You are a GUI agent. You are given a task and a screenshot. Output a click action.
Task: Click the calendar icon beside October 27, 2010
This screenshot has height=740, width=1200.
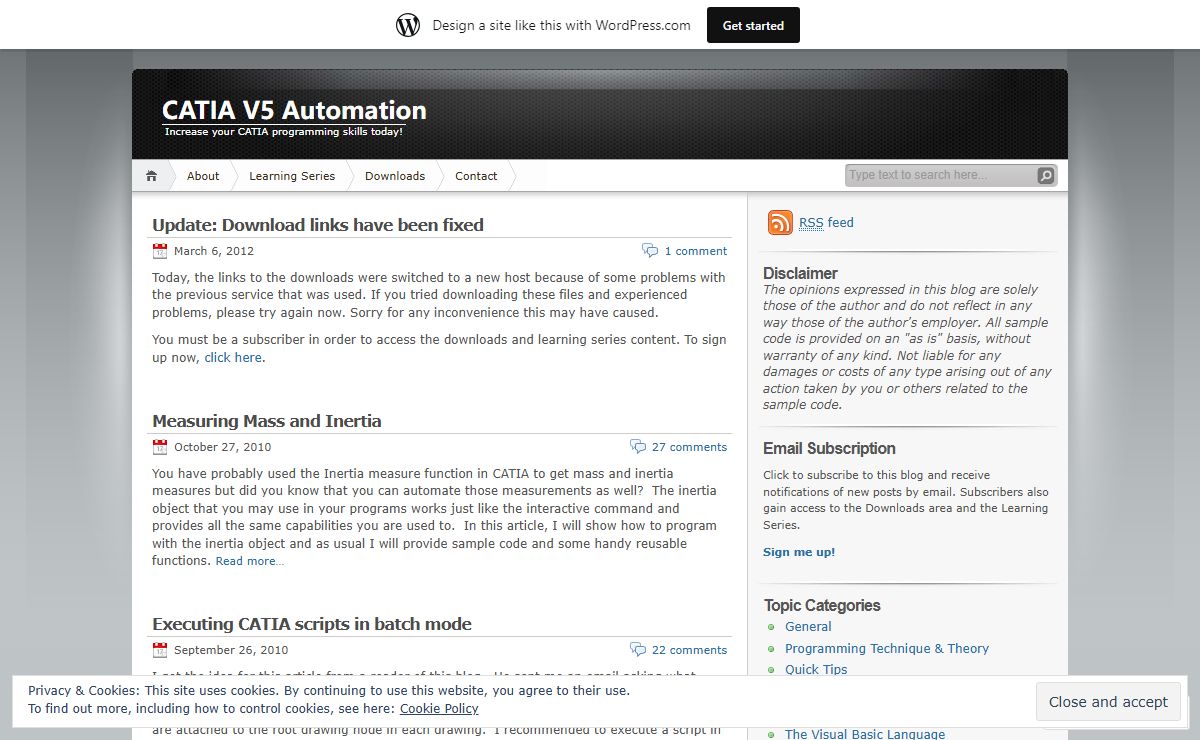pyautogui.click(x=160, y=447)
